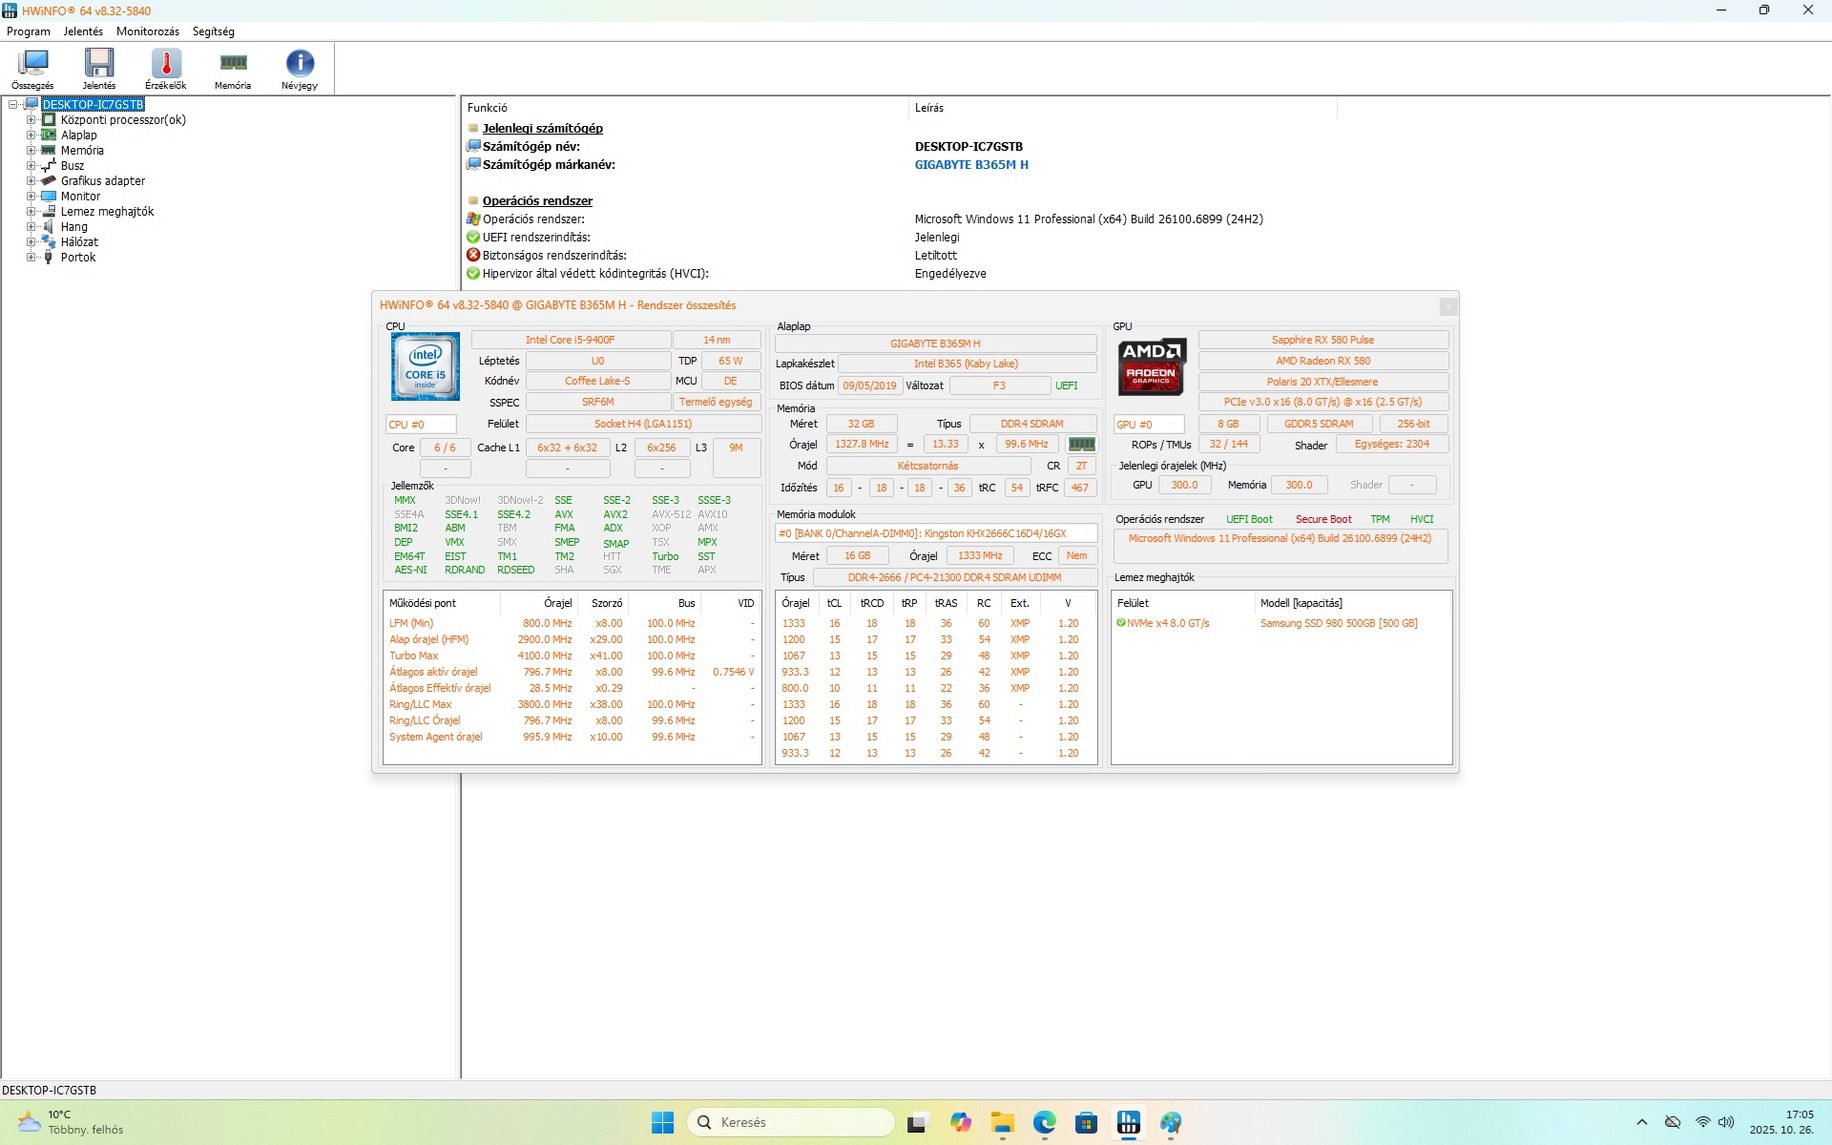Viewport: 1832px width, 1145px height.
Task: Open the Érzékelők sensors icon
Action: point(166,70)
